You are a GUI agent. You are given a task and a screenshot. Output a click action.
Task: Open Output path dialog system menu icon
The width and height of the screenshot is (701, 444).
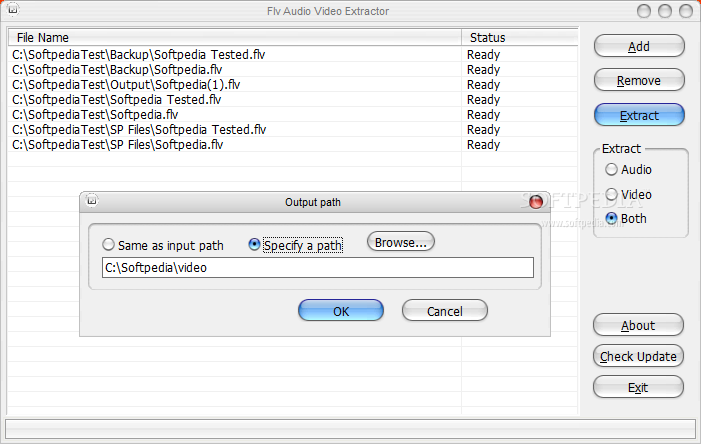pos(92,201)
